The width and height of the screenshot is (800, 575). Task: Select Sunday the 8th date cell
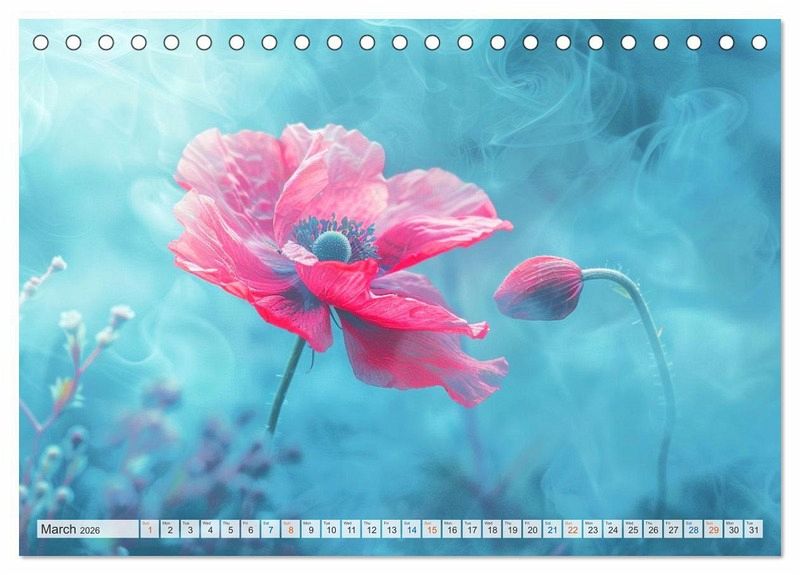point(290,530)
